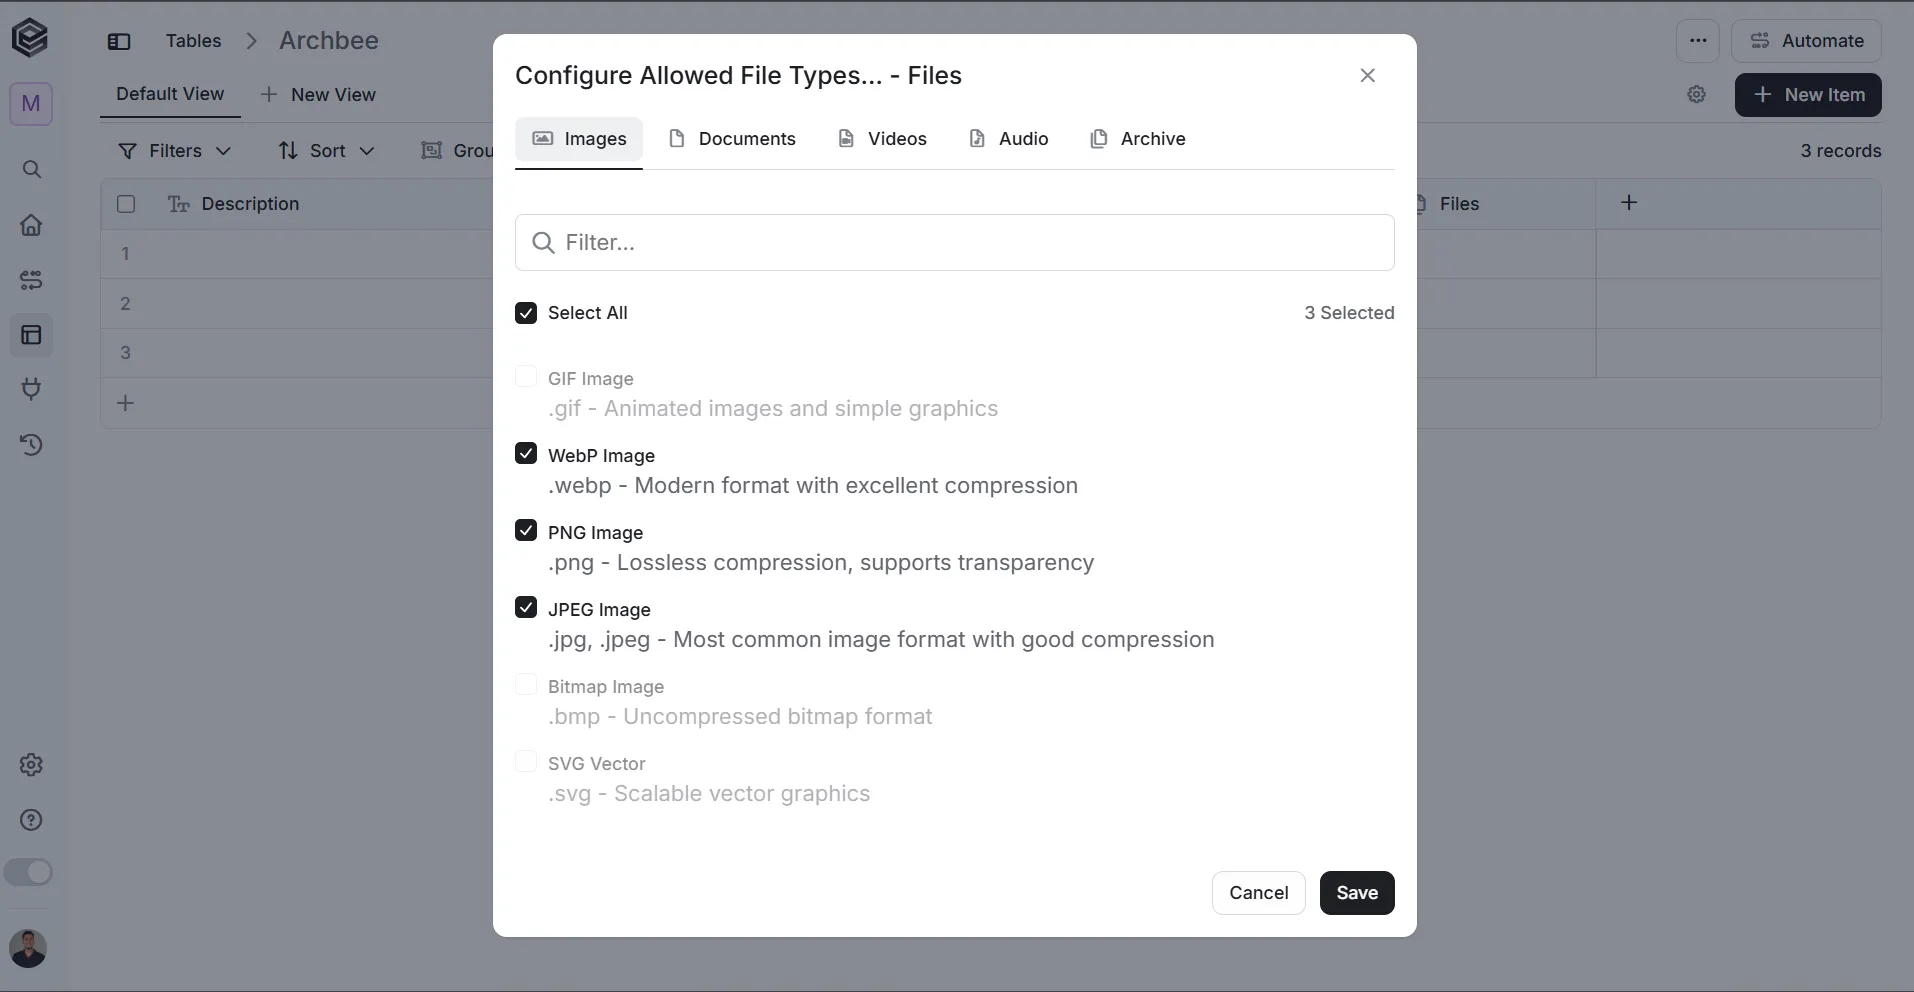1914x992 pixels.
Task: Open the home icon in sidebar
Action: tap(31, 225)
